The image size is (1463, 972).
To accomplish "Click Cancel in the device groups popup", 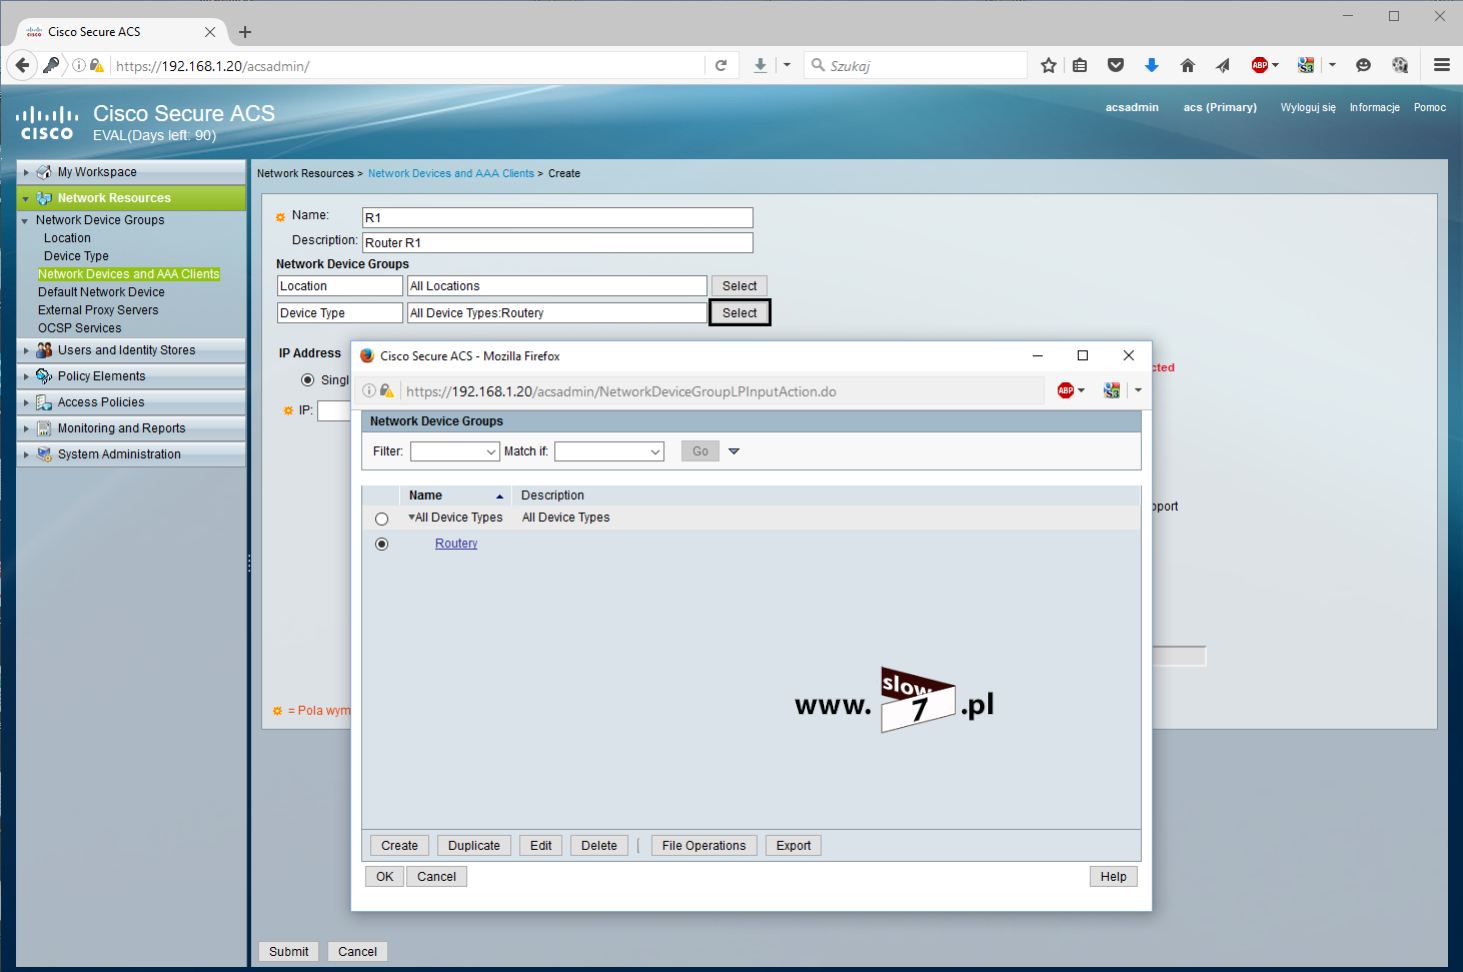I will pos(437,877).
